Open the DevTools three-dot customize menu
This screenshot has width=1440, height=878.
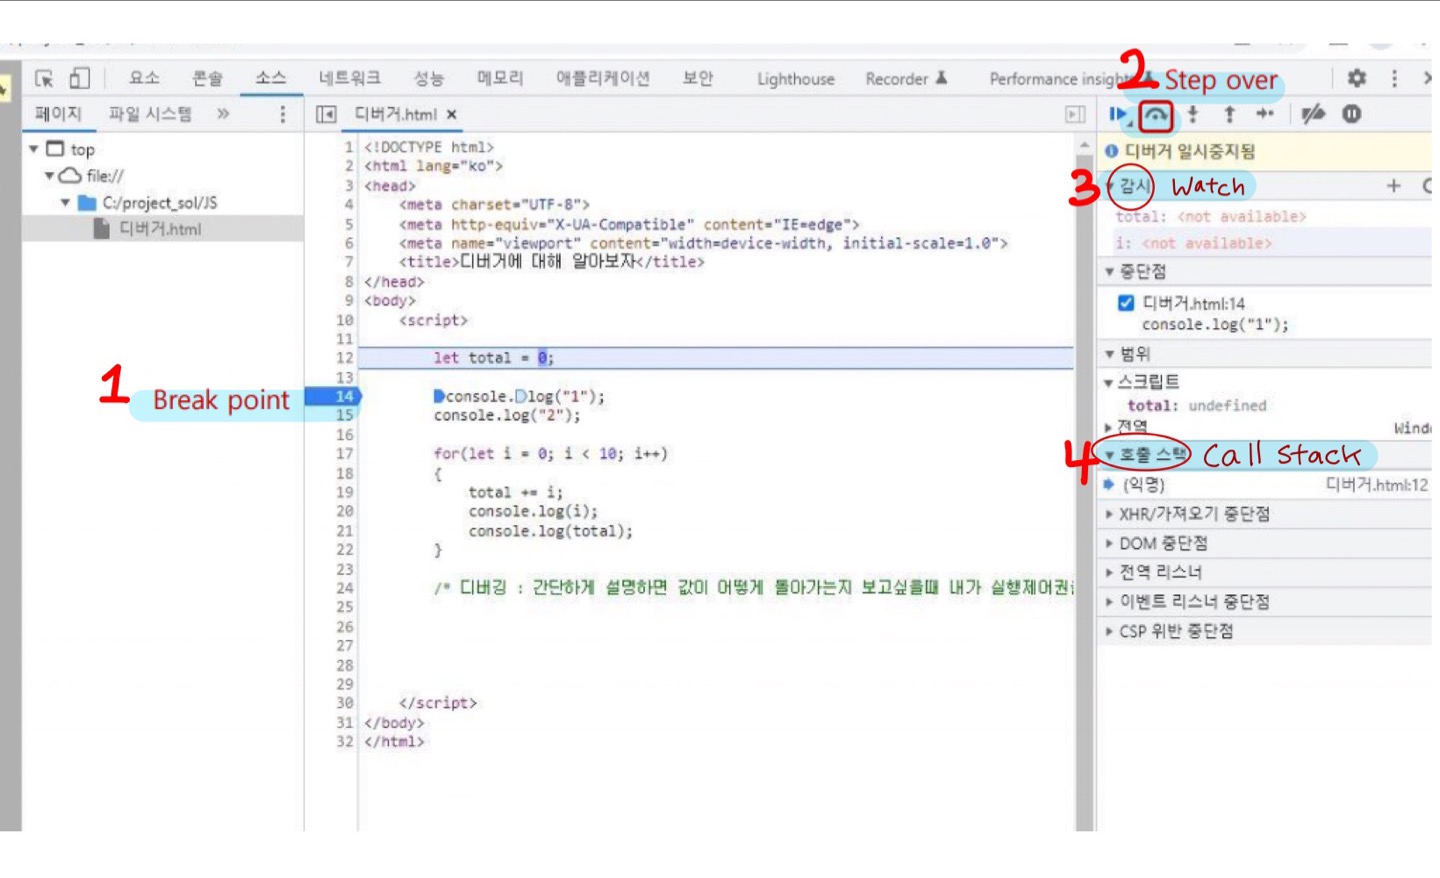tap(1394, 78)
